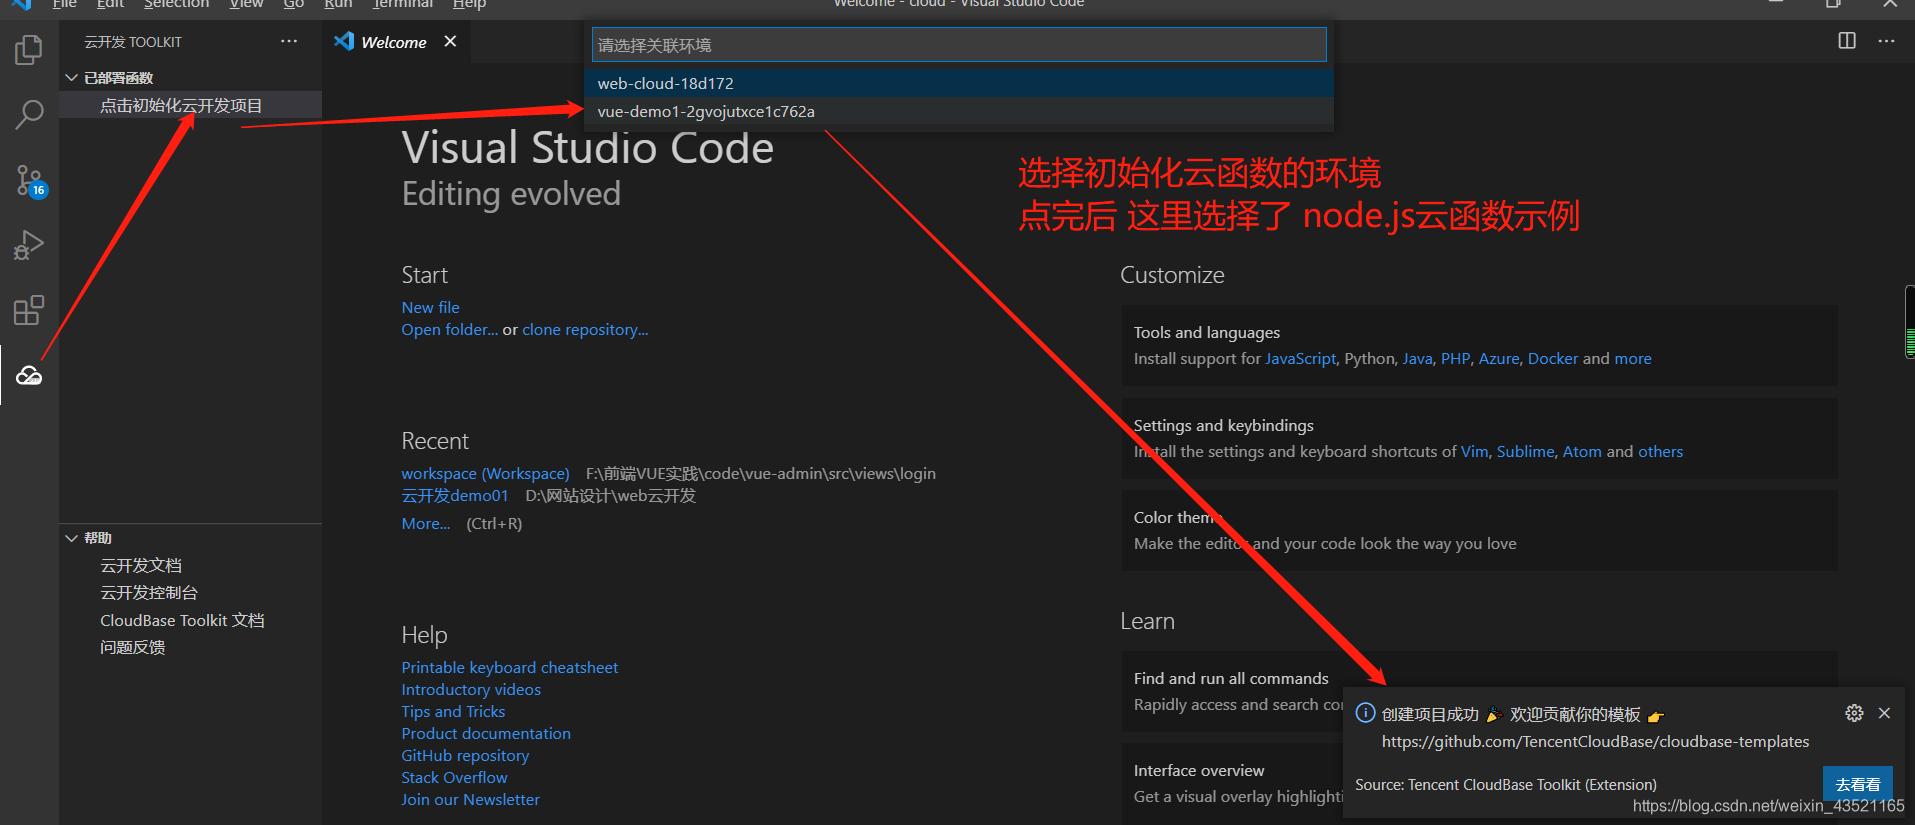
Task: Open the cloudbase-templates GitHub URL
Action: [1595, 741]
